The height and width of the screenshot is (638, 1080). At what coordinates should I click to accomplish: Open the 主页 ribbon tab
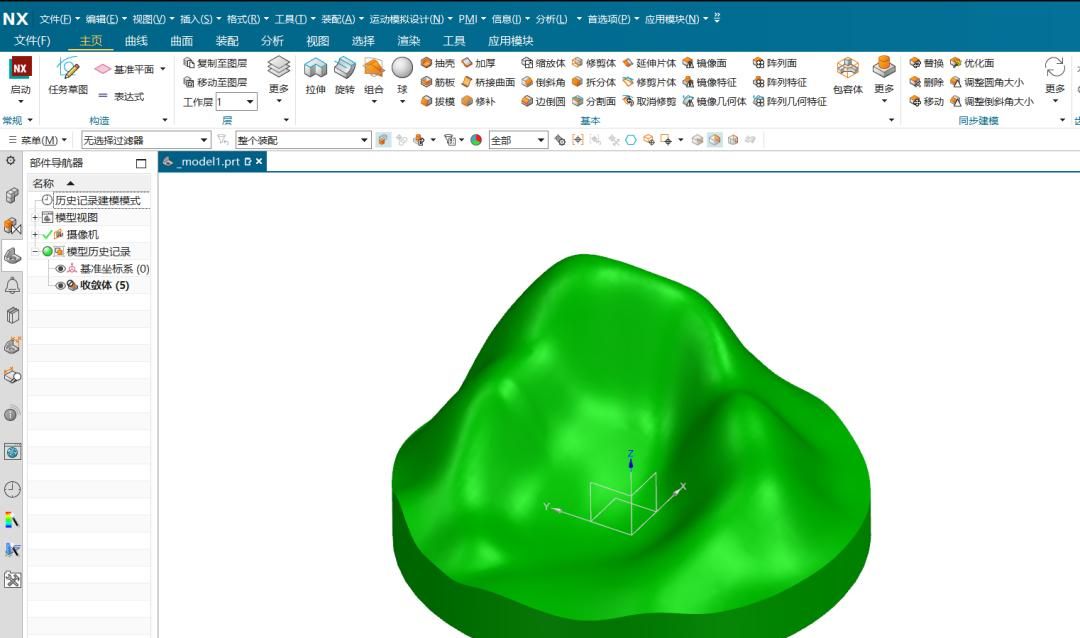point(91,41)
